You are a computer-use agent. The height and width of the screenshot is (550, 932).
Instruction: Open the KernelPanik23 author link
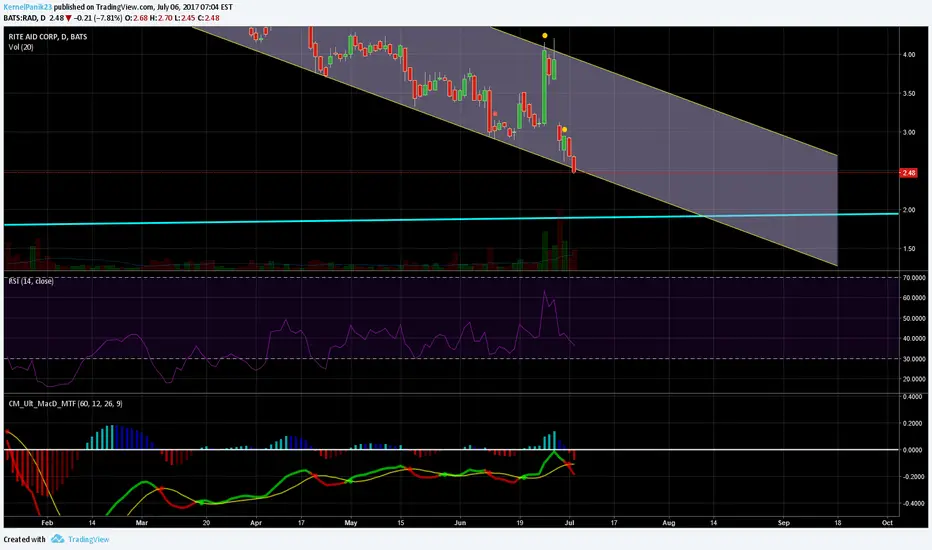[27, 7]
